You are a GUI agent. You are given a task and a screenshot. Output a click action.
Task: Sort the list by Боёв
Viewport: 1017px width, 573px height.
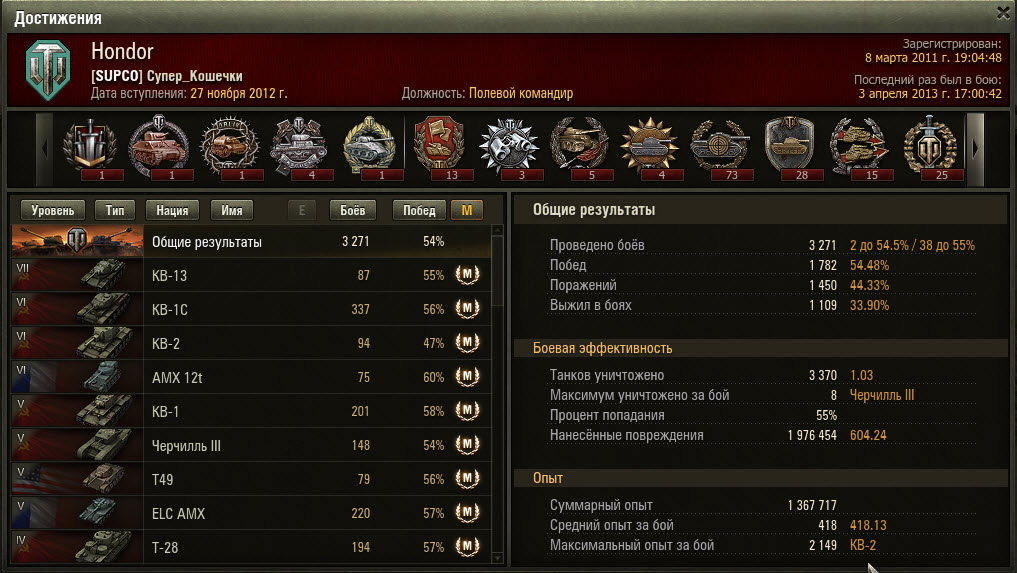click(x=352, y=210)
